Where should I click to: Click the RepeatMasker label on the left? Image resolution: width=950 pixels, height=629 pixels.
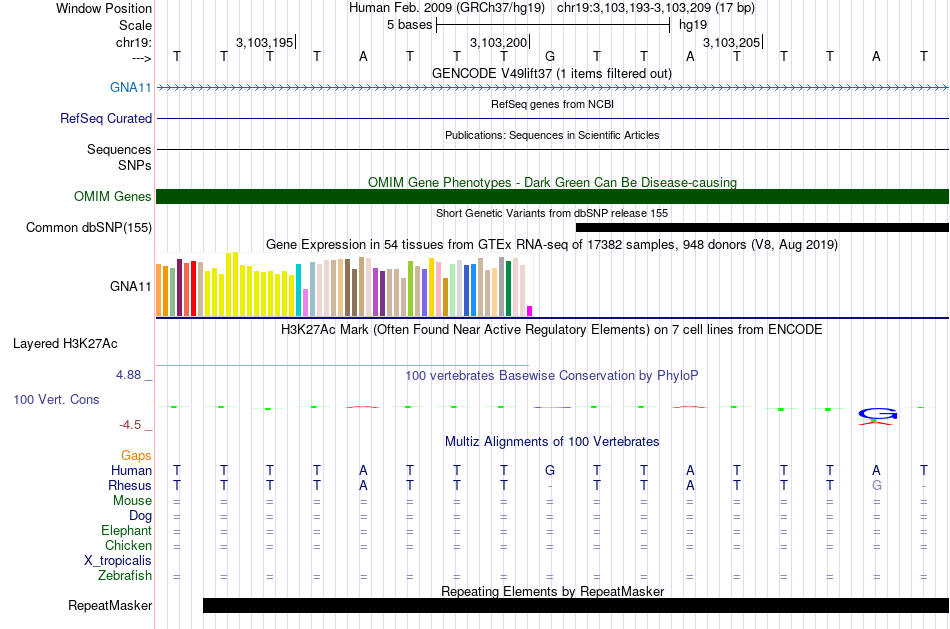click(x=110, y=606)
